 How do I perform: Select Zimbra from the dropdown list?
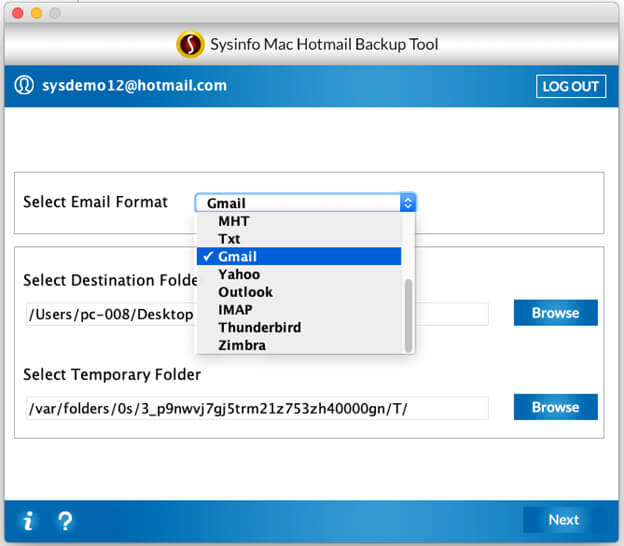coord(299,345)
